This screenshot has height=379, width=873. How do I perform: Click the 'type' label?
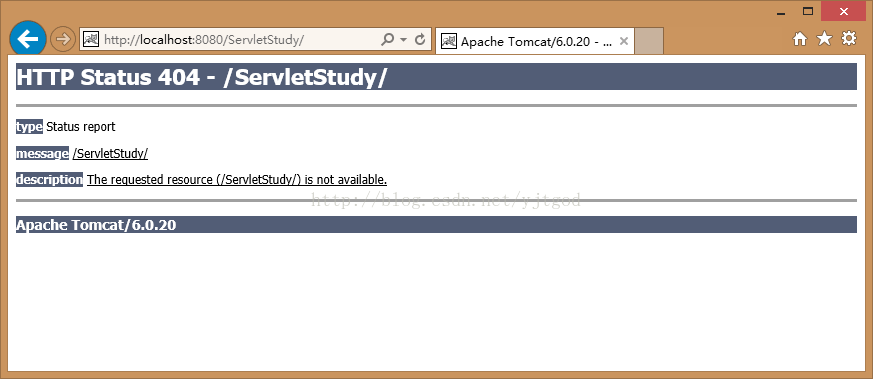click(30, 127)
